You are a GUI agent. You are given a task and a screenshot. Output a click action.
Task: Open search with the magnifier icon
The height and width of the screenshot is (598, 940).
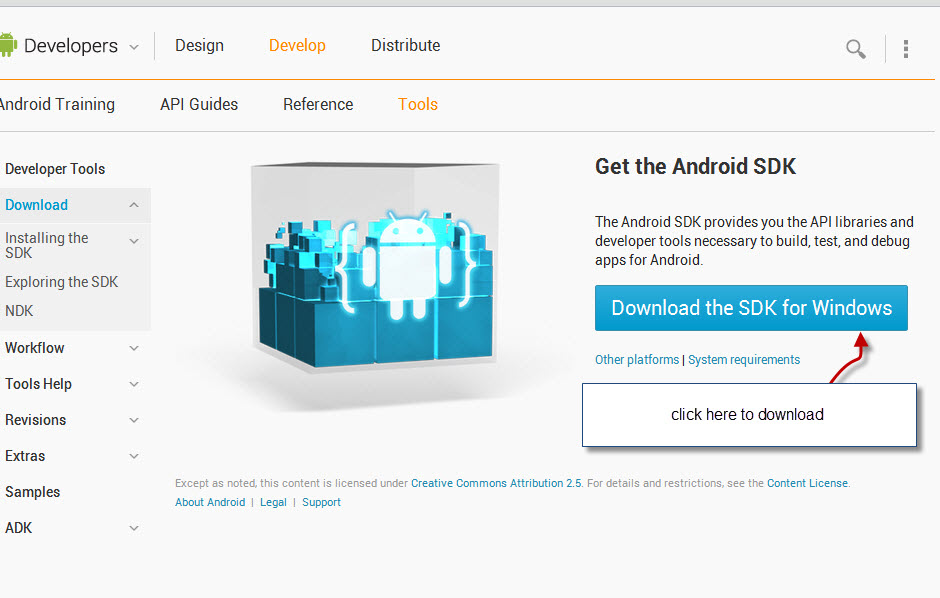point(855,48)
